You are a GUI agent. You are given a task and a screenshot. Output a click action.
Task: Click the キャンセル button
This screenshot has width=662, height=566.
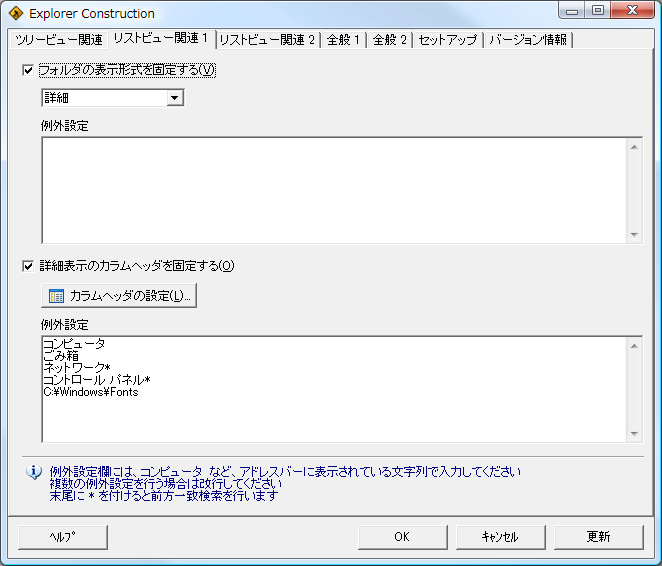pyautogui.click(x=500, y=537)
